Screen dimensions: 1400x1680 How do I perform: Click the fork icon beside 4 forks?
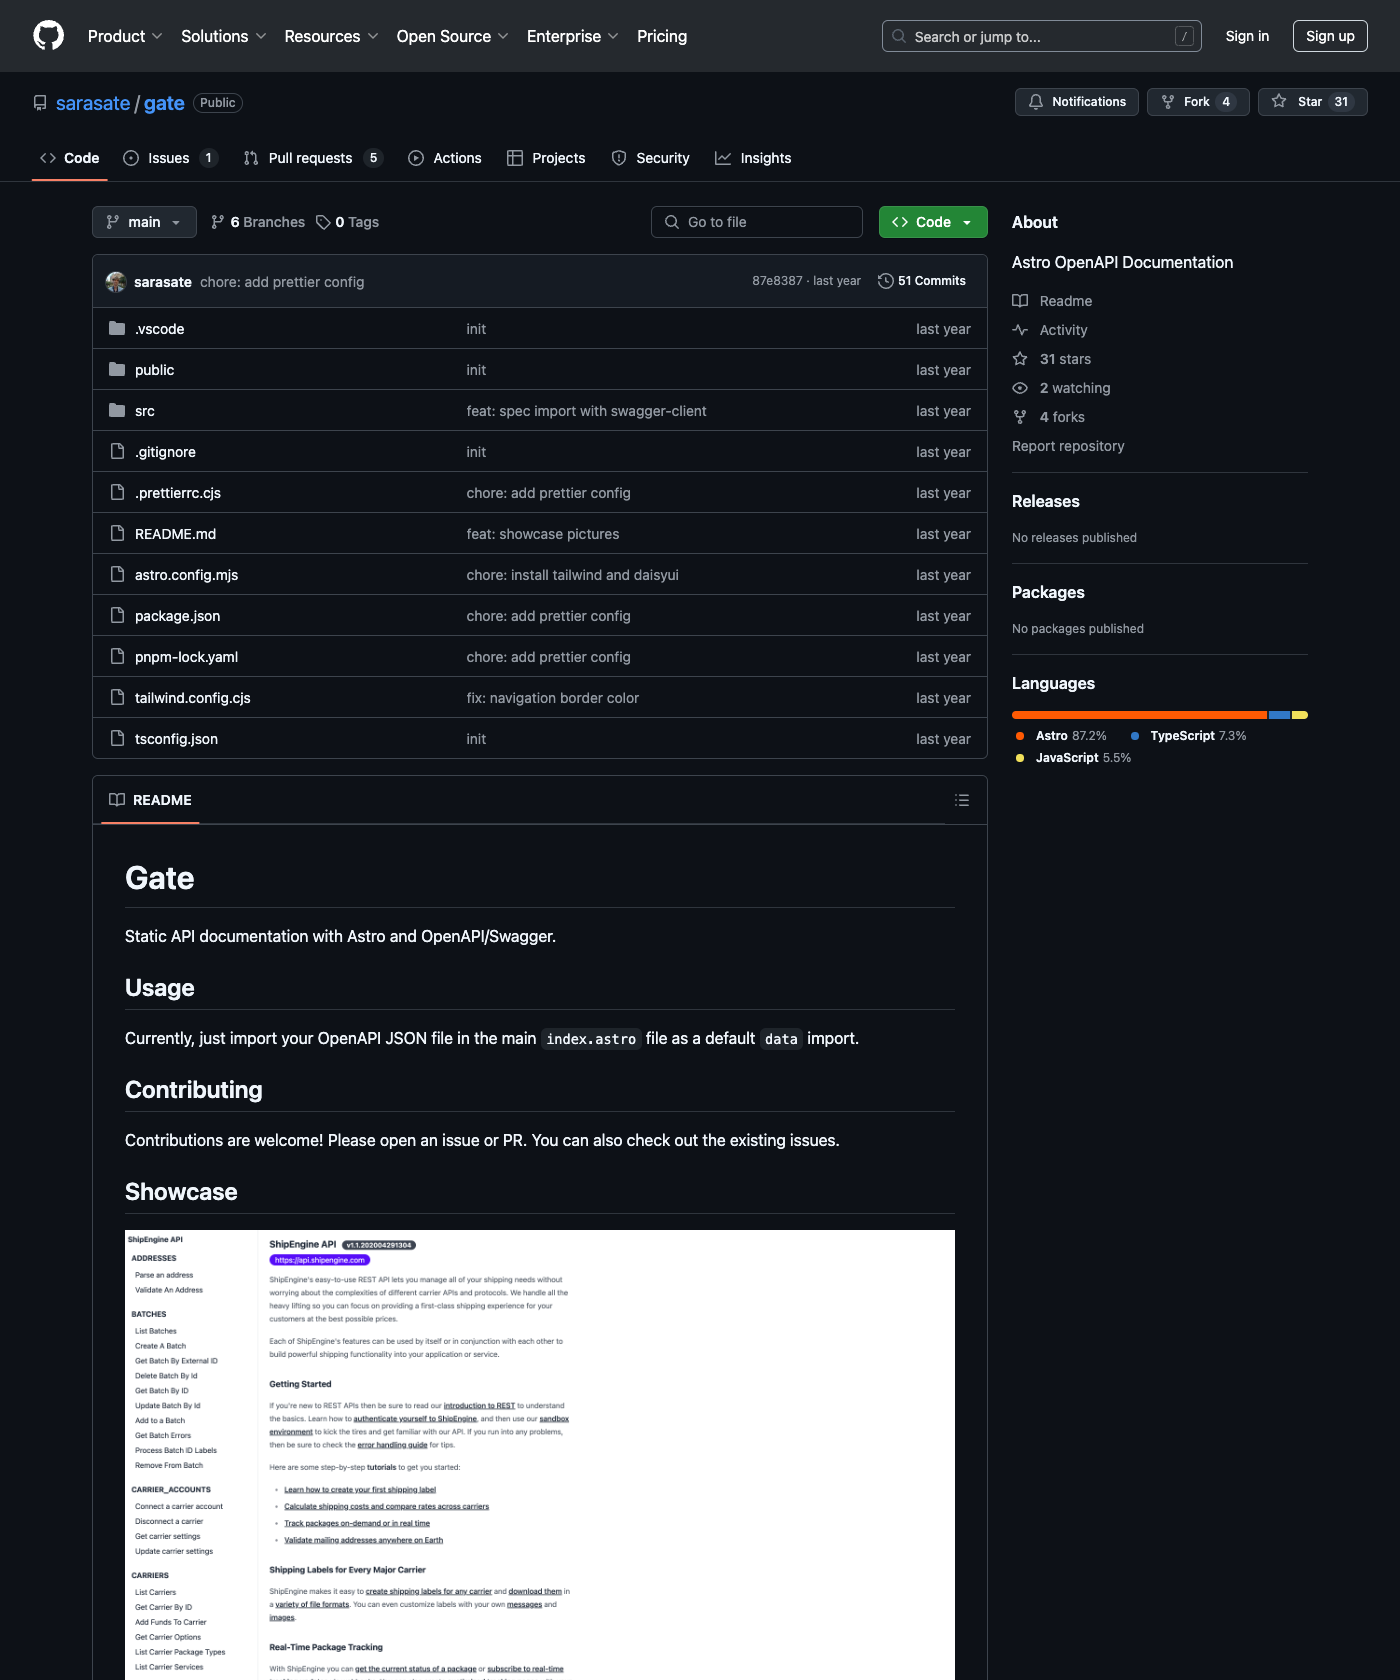tap(1020, 417)
